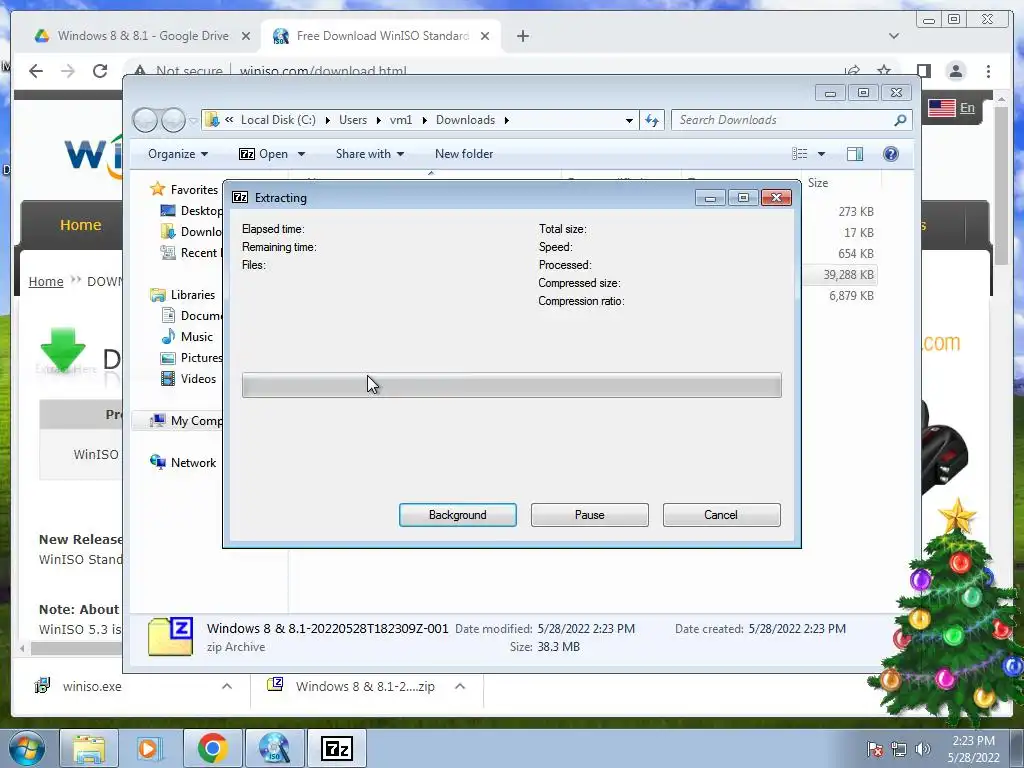Close the Google Drive tab
1024x768 pixels.
click(x=246, y=36)
